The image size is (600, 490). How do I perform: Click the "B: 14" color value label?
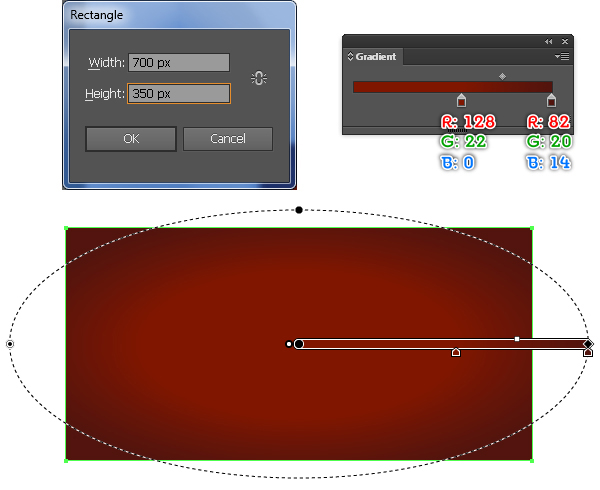click(549, 163)
